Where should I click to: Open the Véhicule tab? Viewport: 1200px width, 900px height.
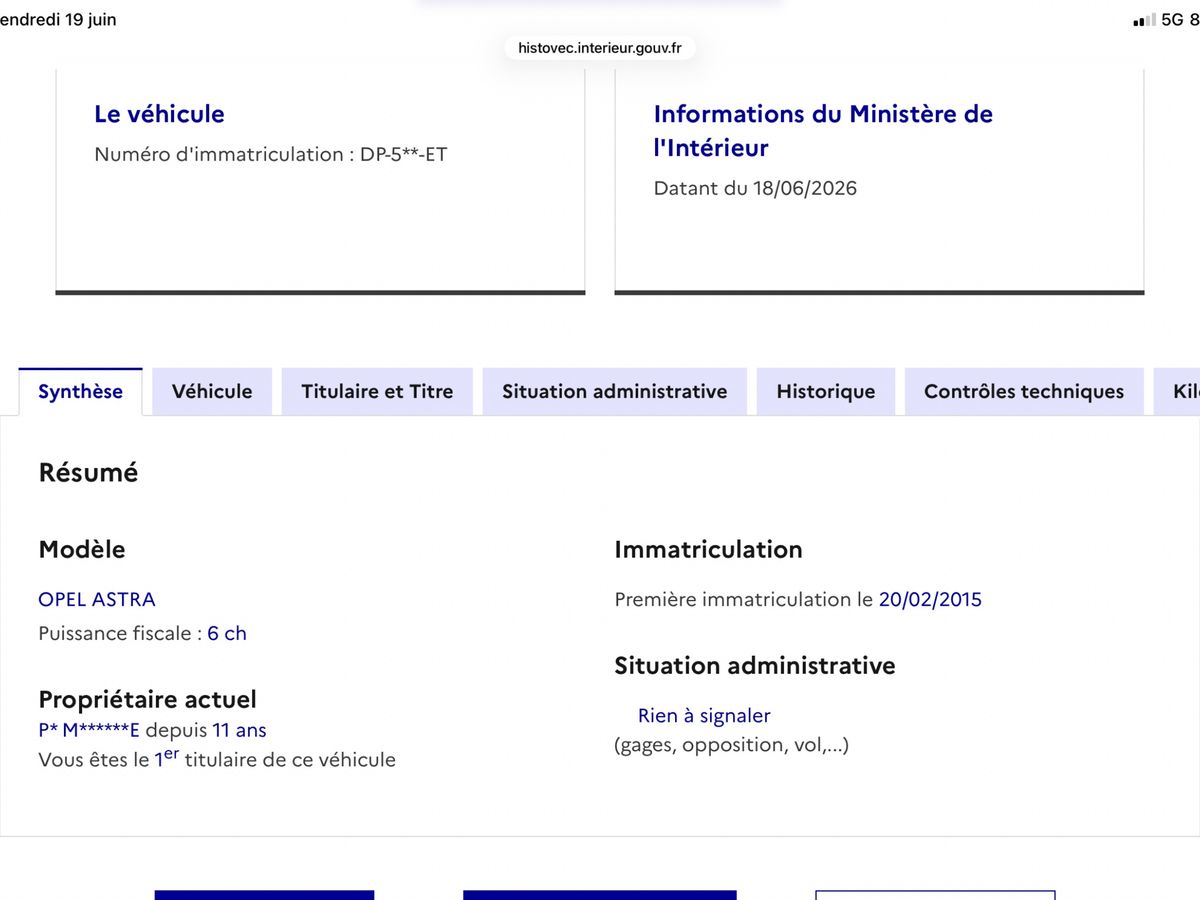click(x=212, y=391)
